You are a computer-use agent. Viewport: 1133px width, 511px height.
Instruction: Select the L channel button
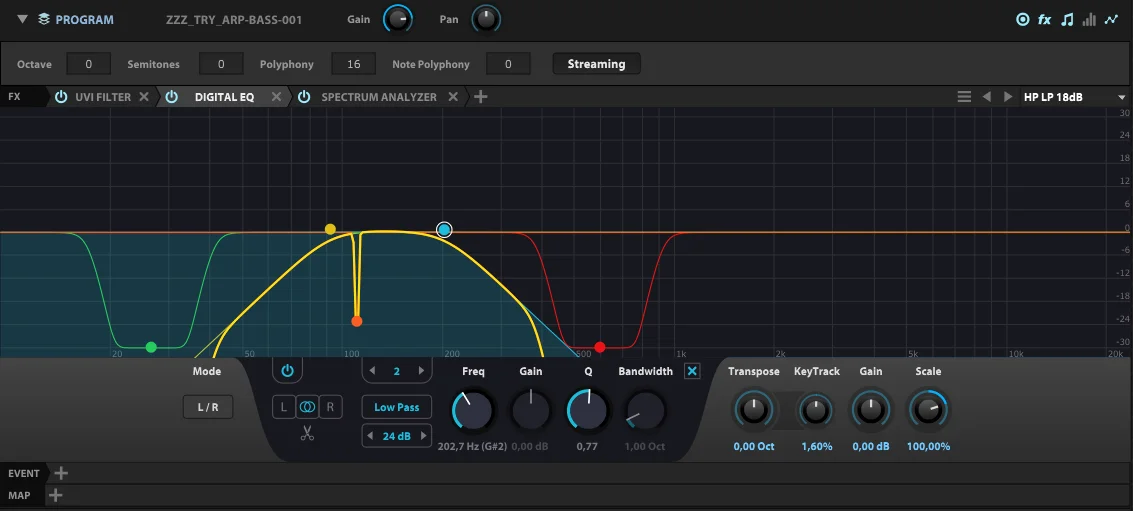[283, 407]
